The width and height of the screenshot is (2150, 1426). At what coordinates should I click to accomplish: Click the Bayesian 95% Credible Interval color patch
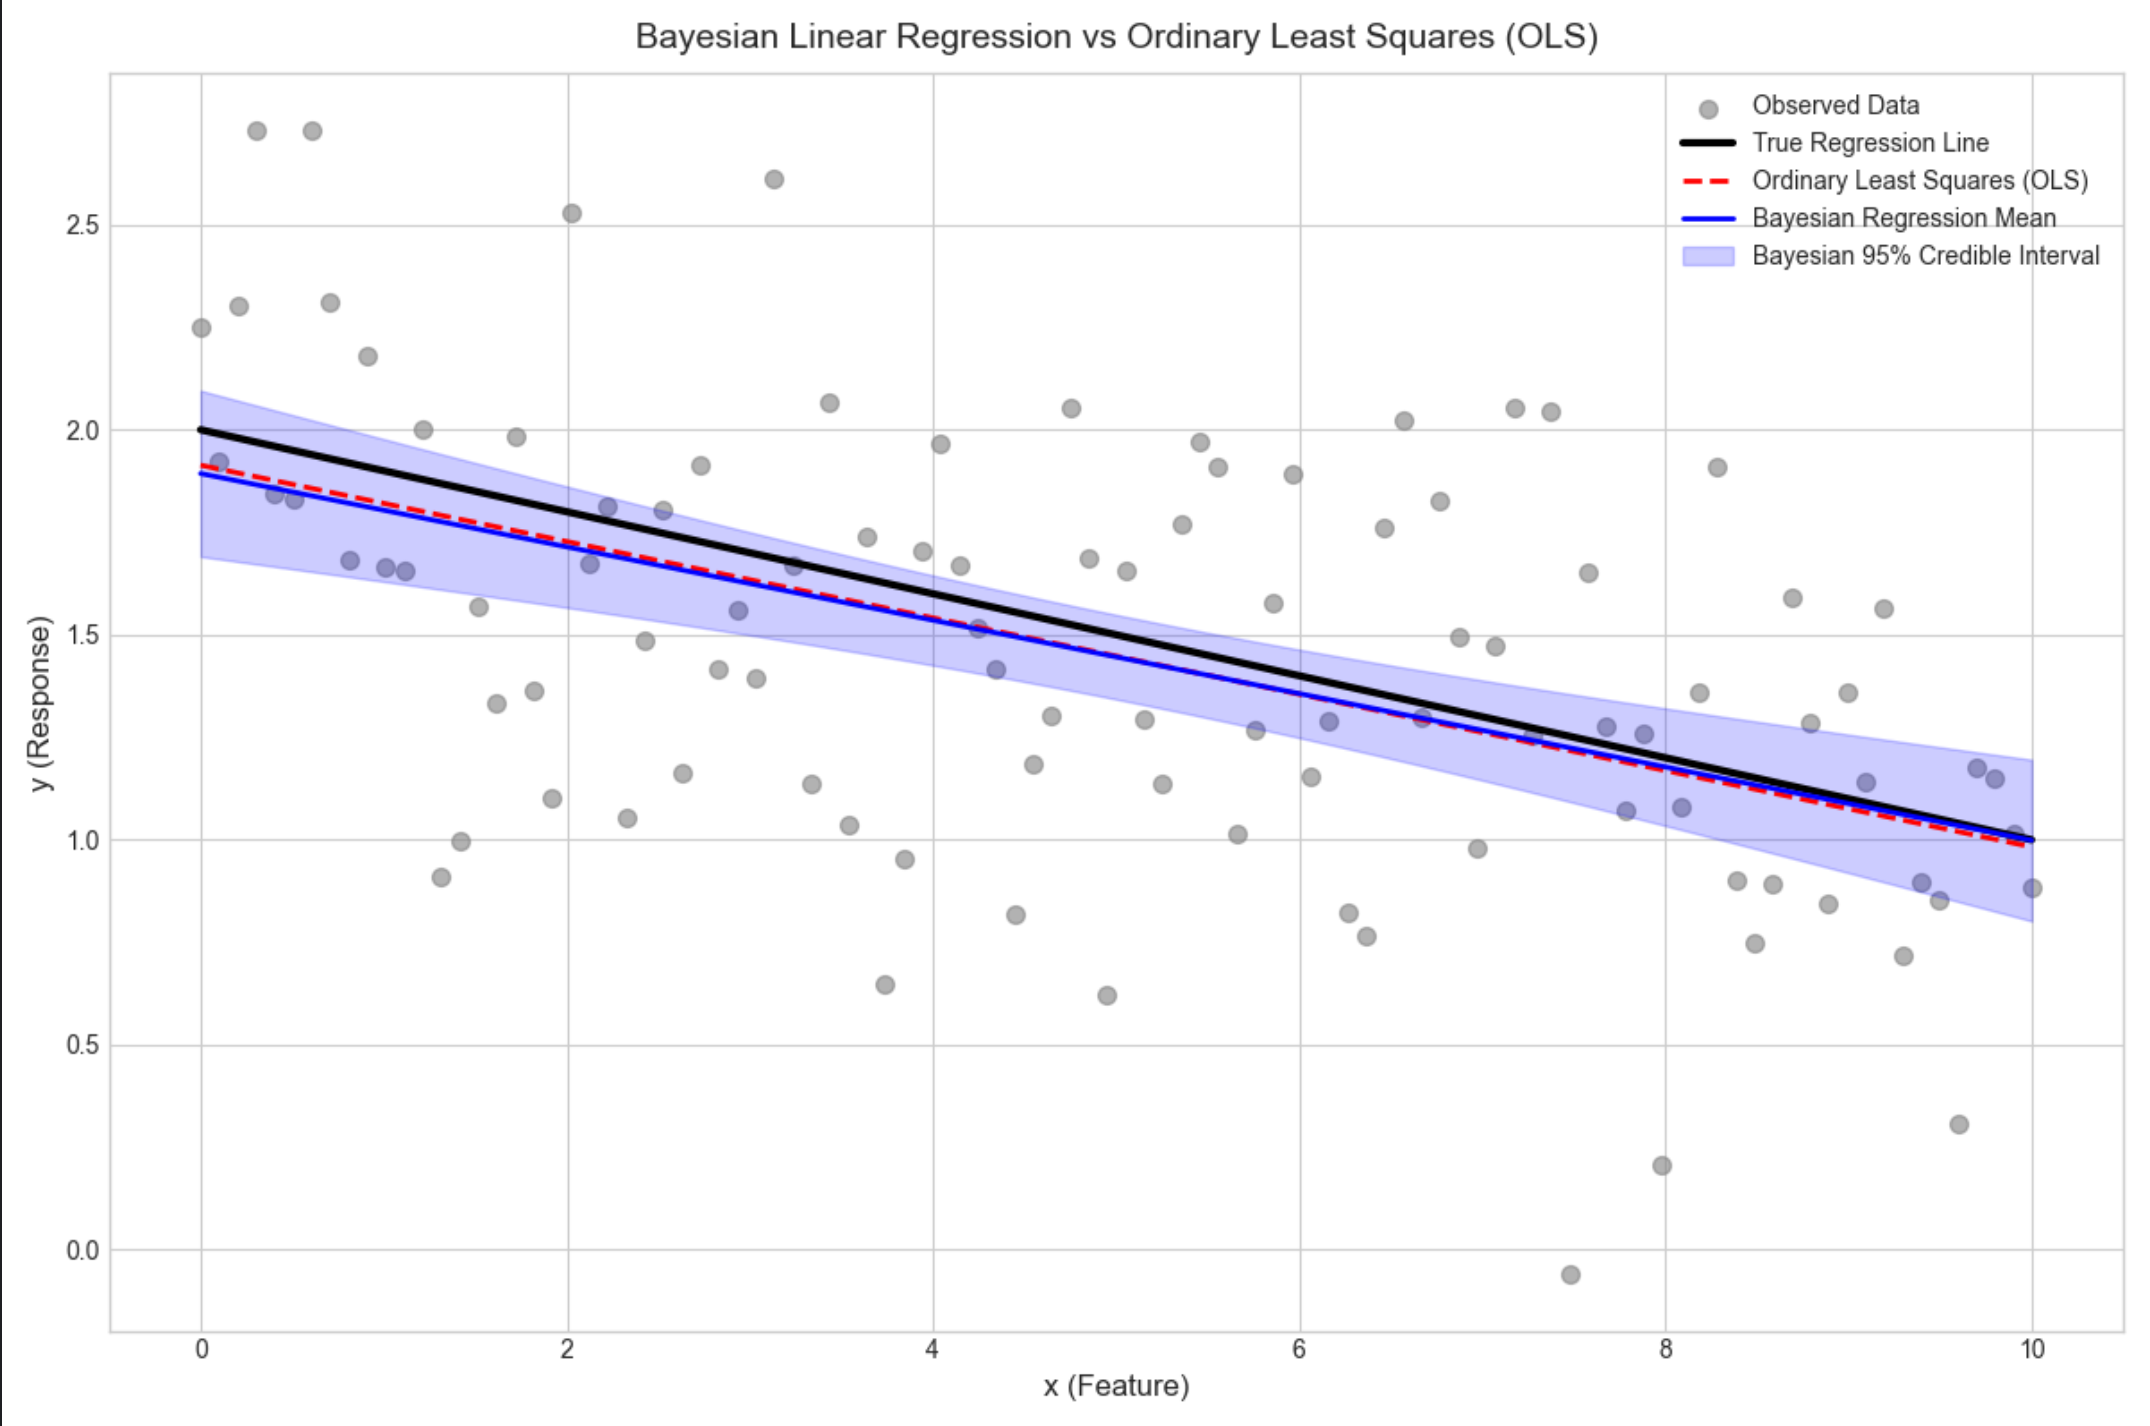pos(1707,256)
